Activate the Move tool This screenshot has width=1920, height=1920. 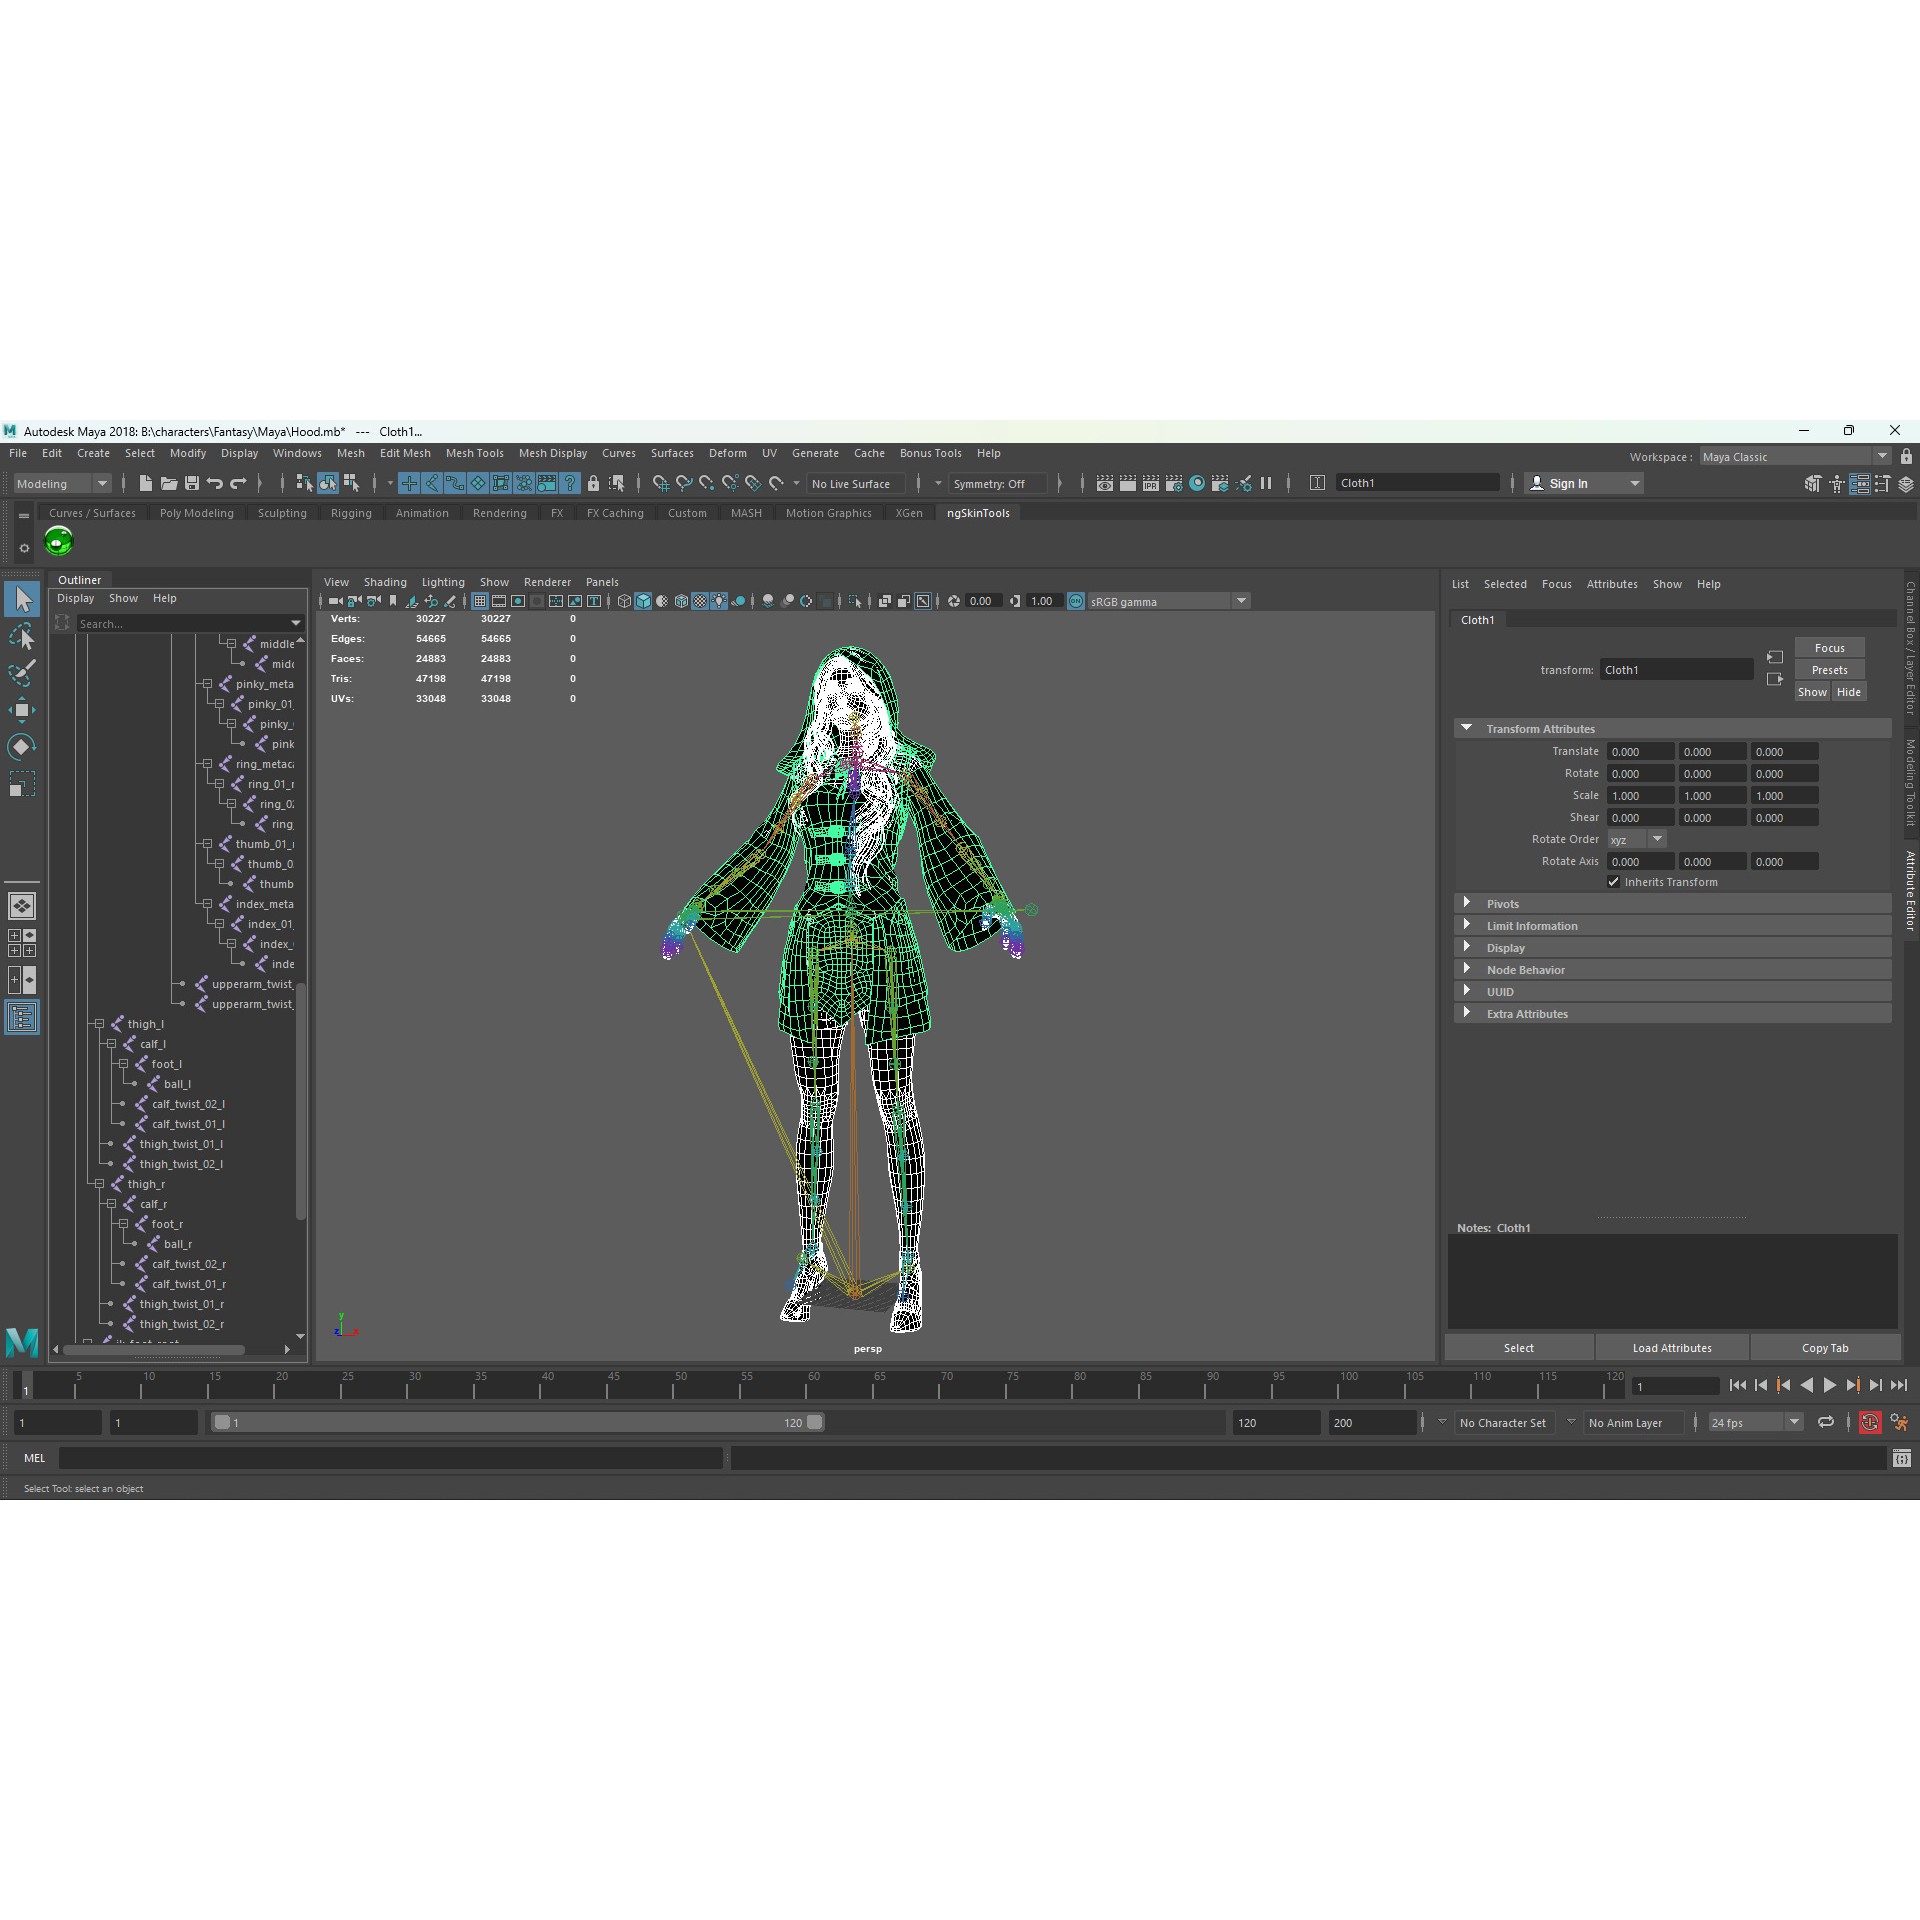pos(22,710)
